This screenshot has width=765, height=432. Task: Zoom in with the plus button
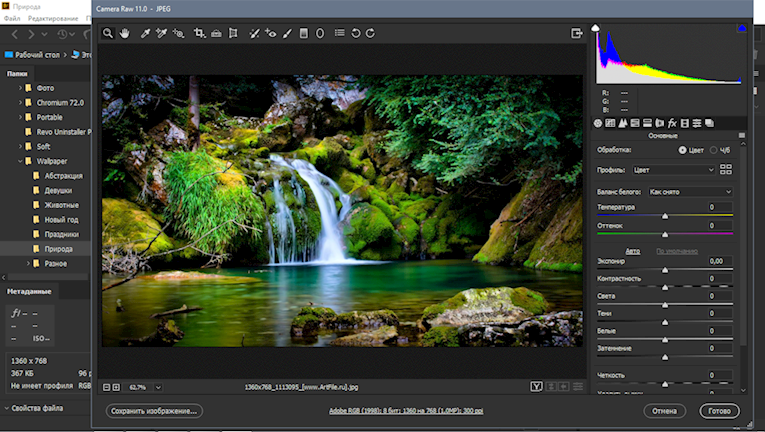[116, 387]
